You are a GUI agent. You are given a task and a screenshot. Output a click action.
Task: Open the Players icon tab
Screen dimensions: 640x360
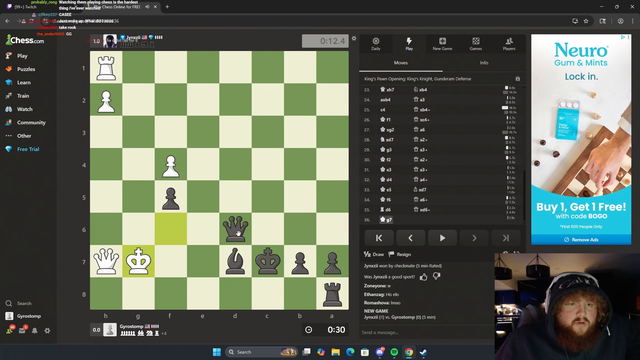point(509,44)
